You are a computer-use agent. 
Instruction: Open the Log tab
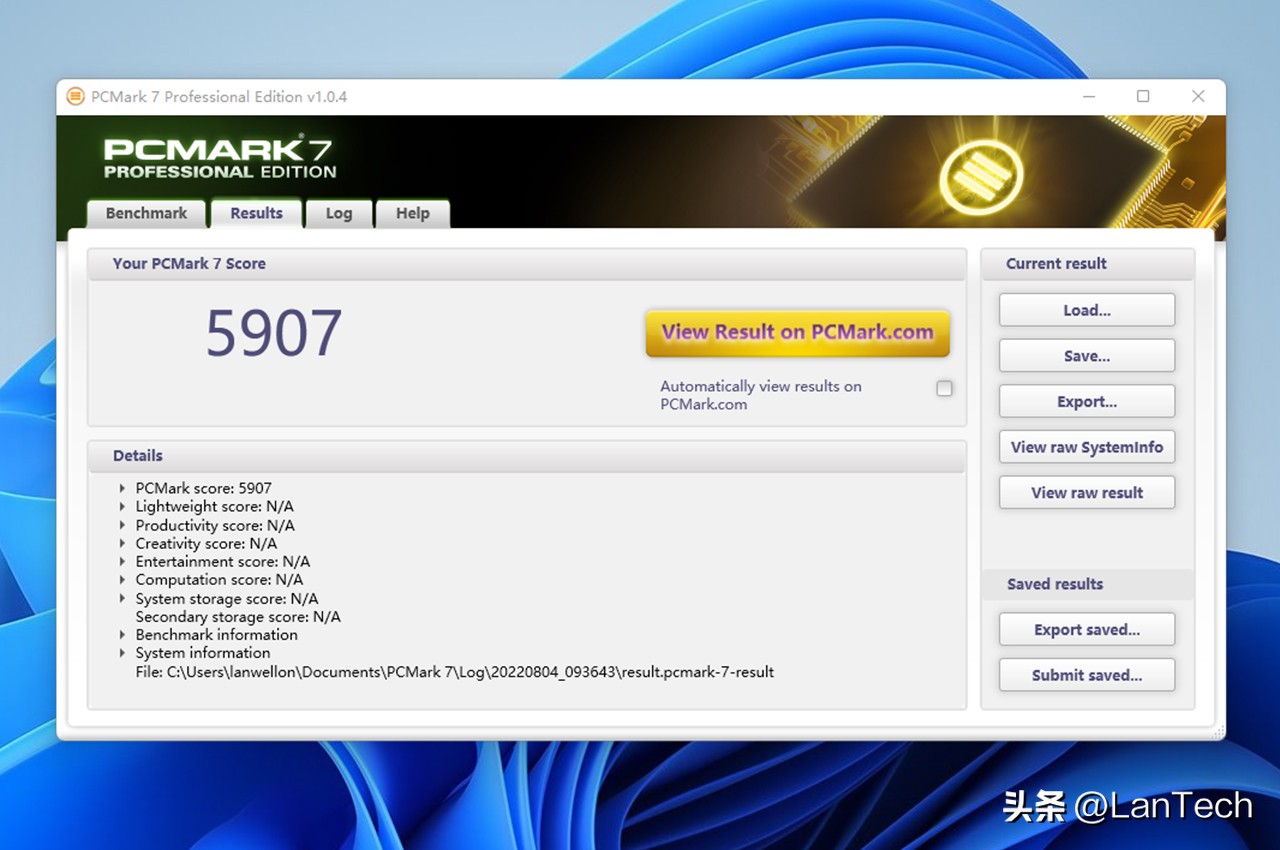338,214
